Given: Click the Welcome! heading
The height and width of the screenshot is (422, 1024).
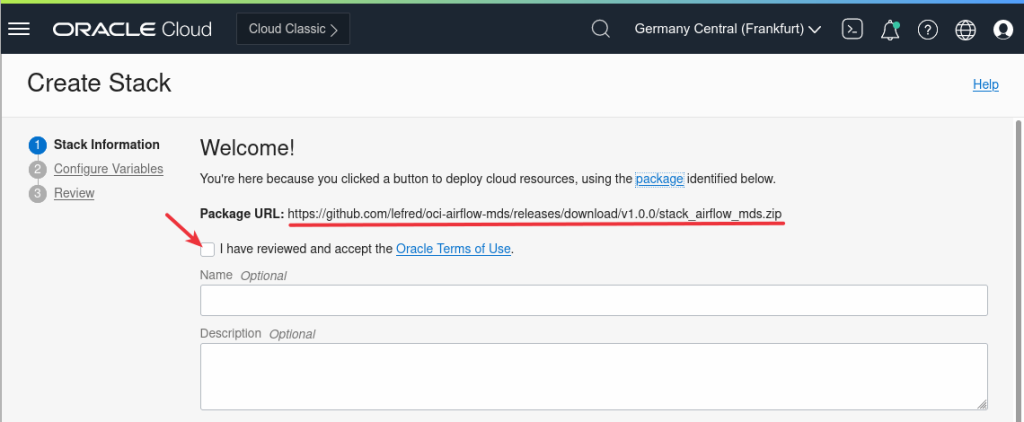Looking at the screenshot, I should pos(248,148).
